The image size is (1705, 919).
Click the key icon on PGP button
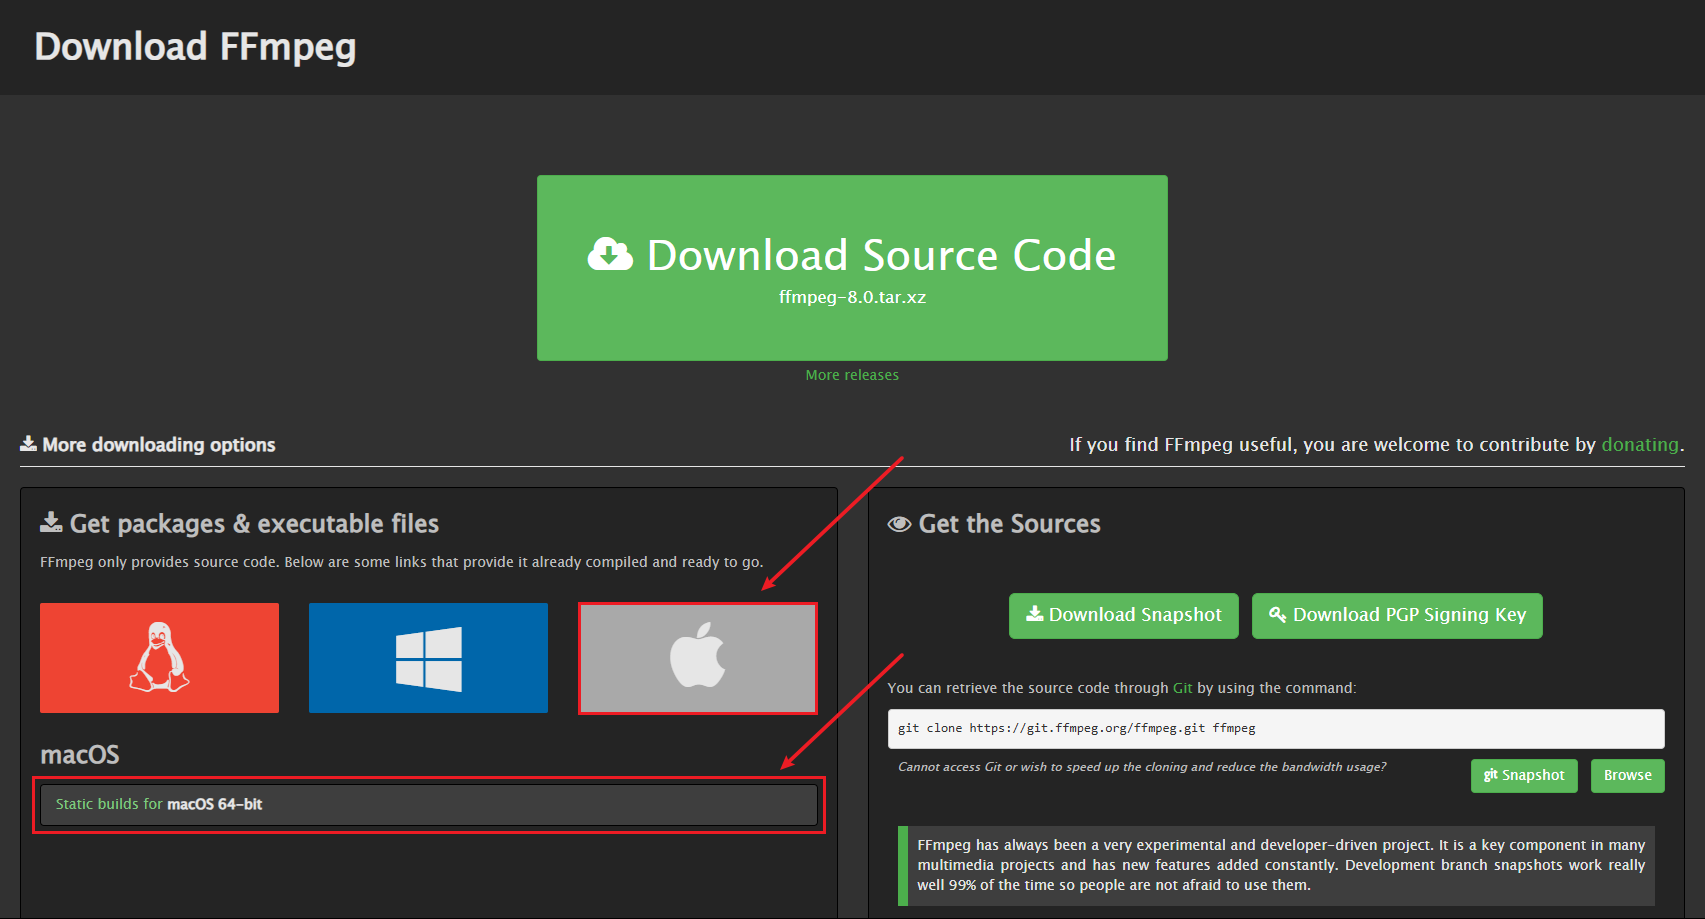click(x=1277, y=614)
